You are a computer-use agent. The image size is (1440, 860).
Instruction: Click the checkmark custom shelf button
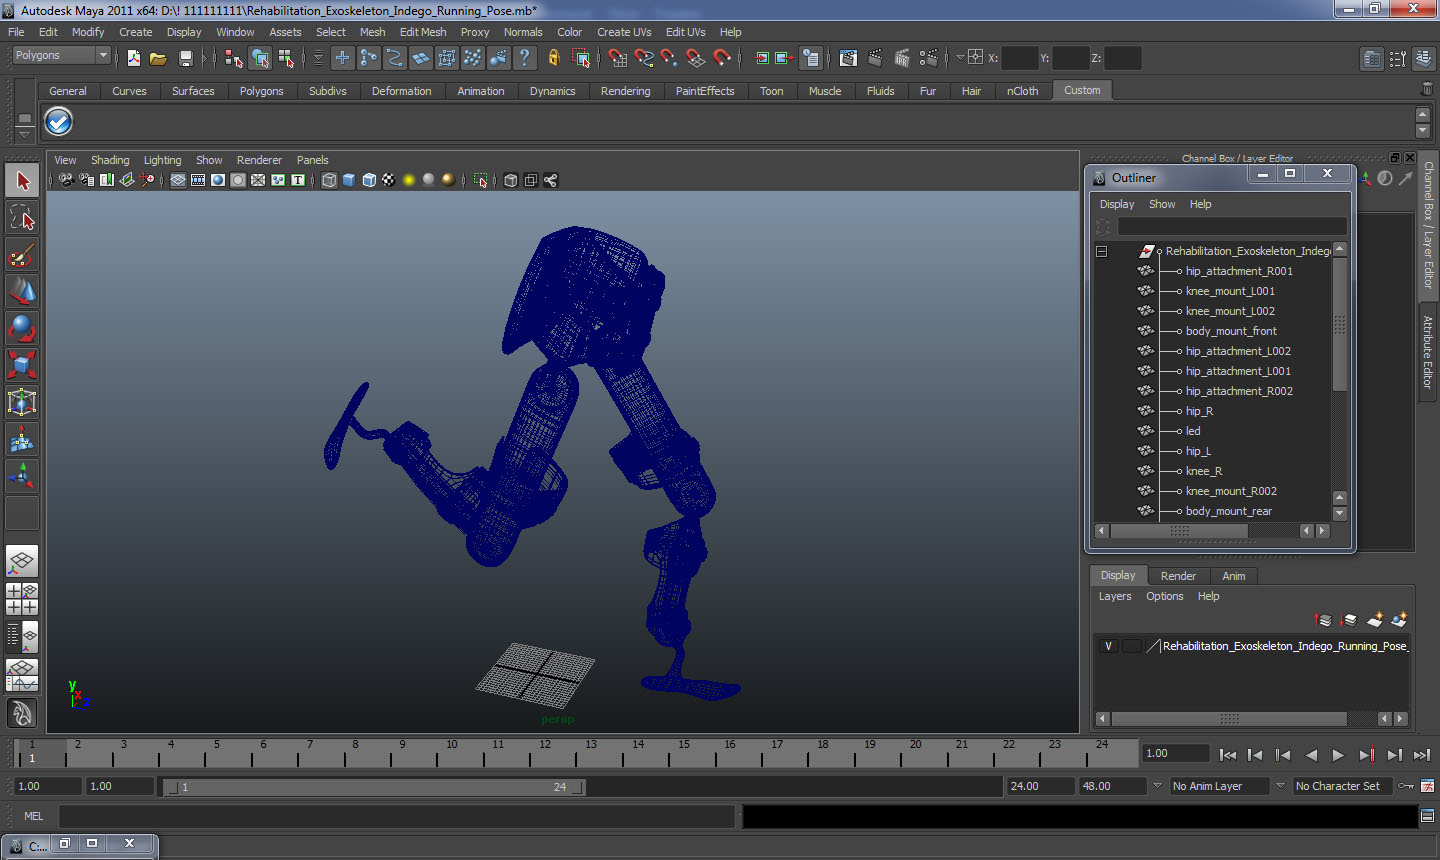[x=59, y=122]
